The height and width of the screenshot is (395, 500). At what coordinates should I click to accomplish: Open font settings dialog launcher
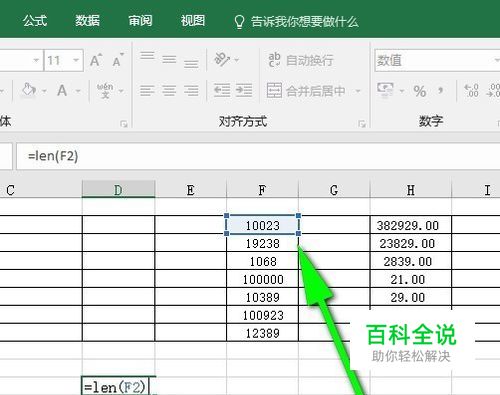tap(124, 124)
